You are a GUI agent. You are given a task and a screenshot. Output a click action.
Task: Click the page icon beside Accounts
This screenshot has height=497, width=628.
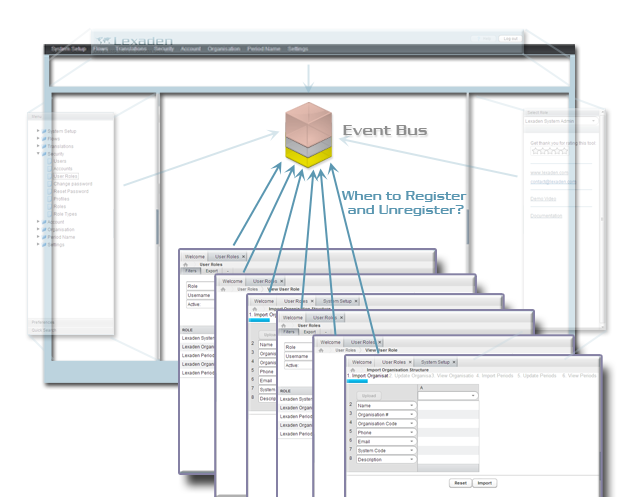[x=50, y=169]
